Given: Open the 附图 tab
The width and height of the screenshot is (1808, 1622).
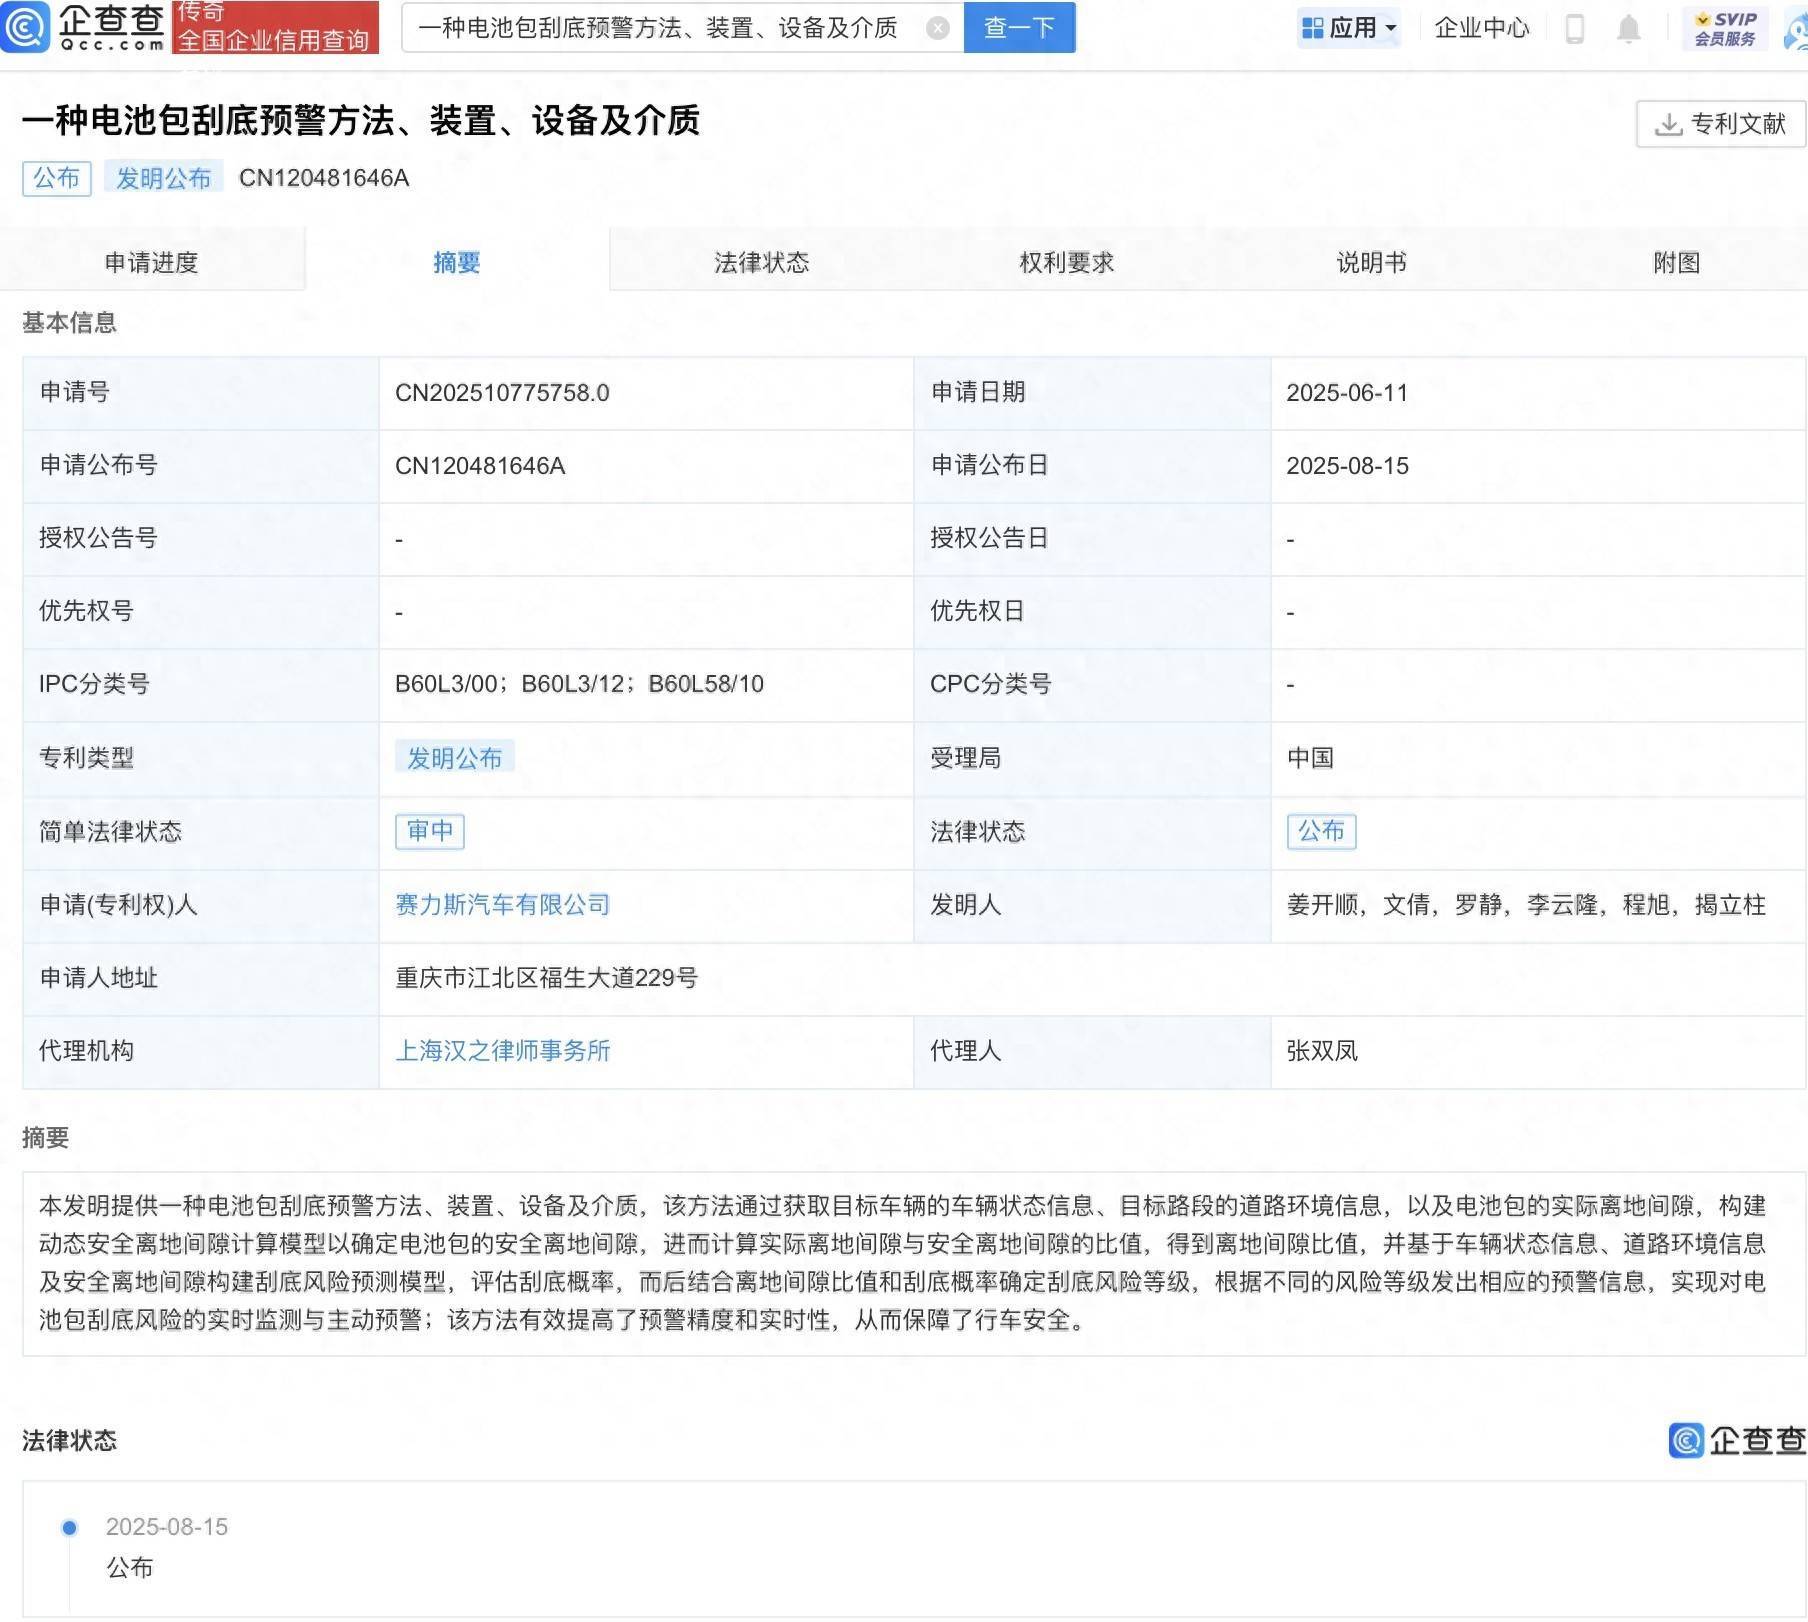Looking at the screenshot, I should (x=1675, y=263).
